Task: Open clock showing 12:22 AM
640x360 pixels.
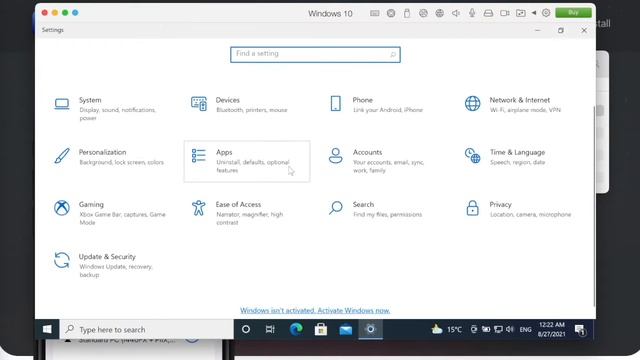Action: tap(551, 329)
